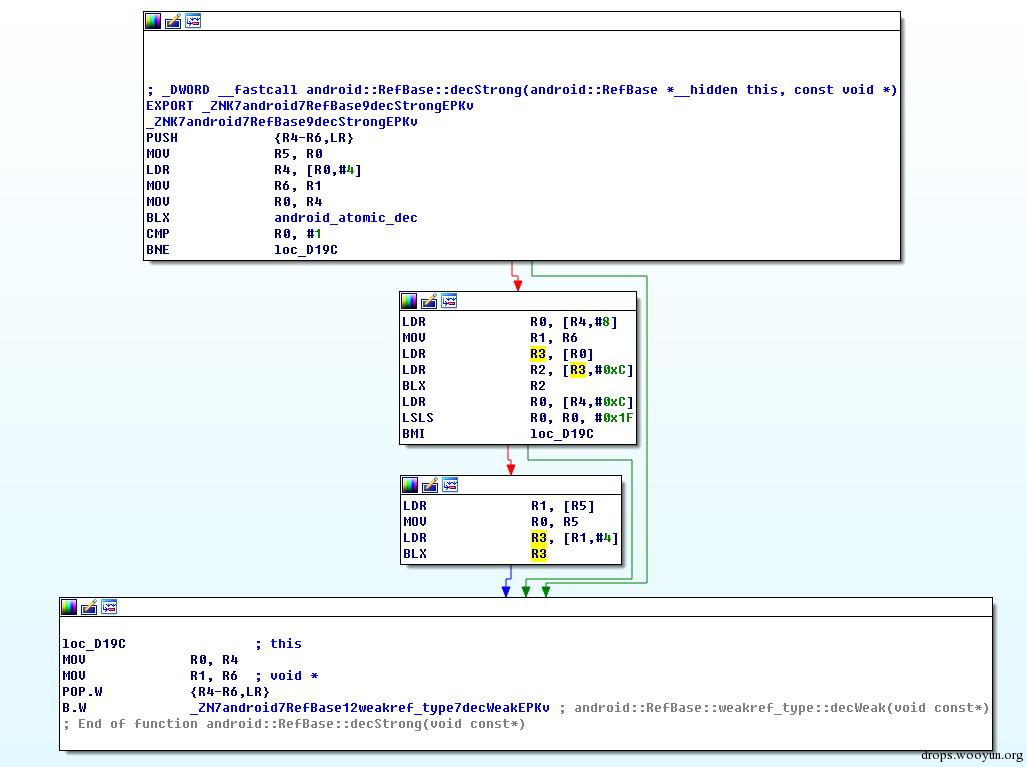Screen dimensions: 1027x767
Task: Click loc_D19C operand in BMI instruction
Action: click(x=561, y=434)
